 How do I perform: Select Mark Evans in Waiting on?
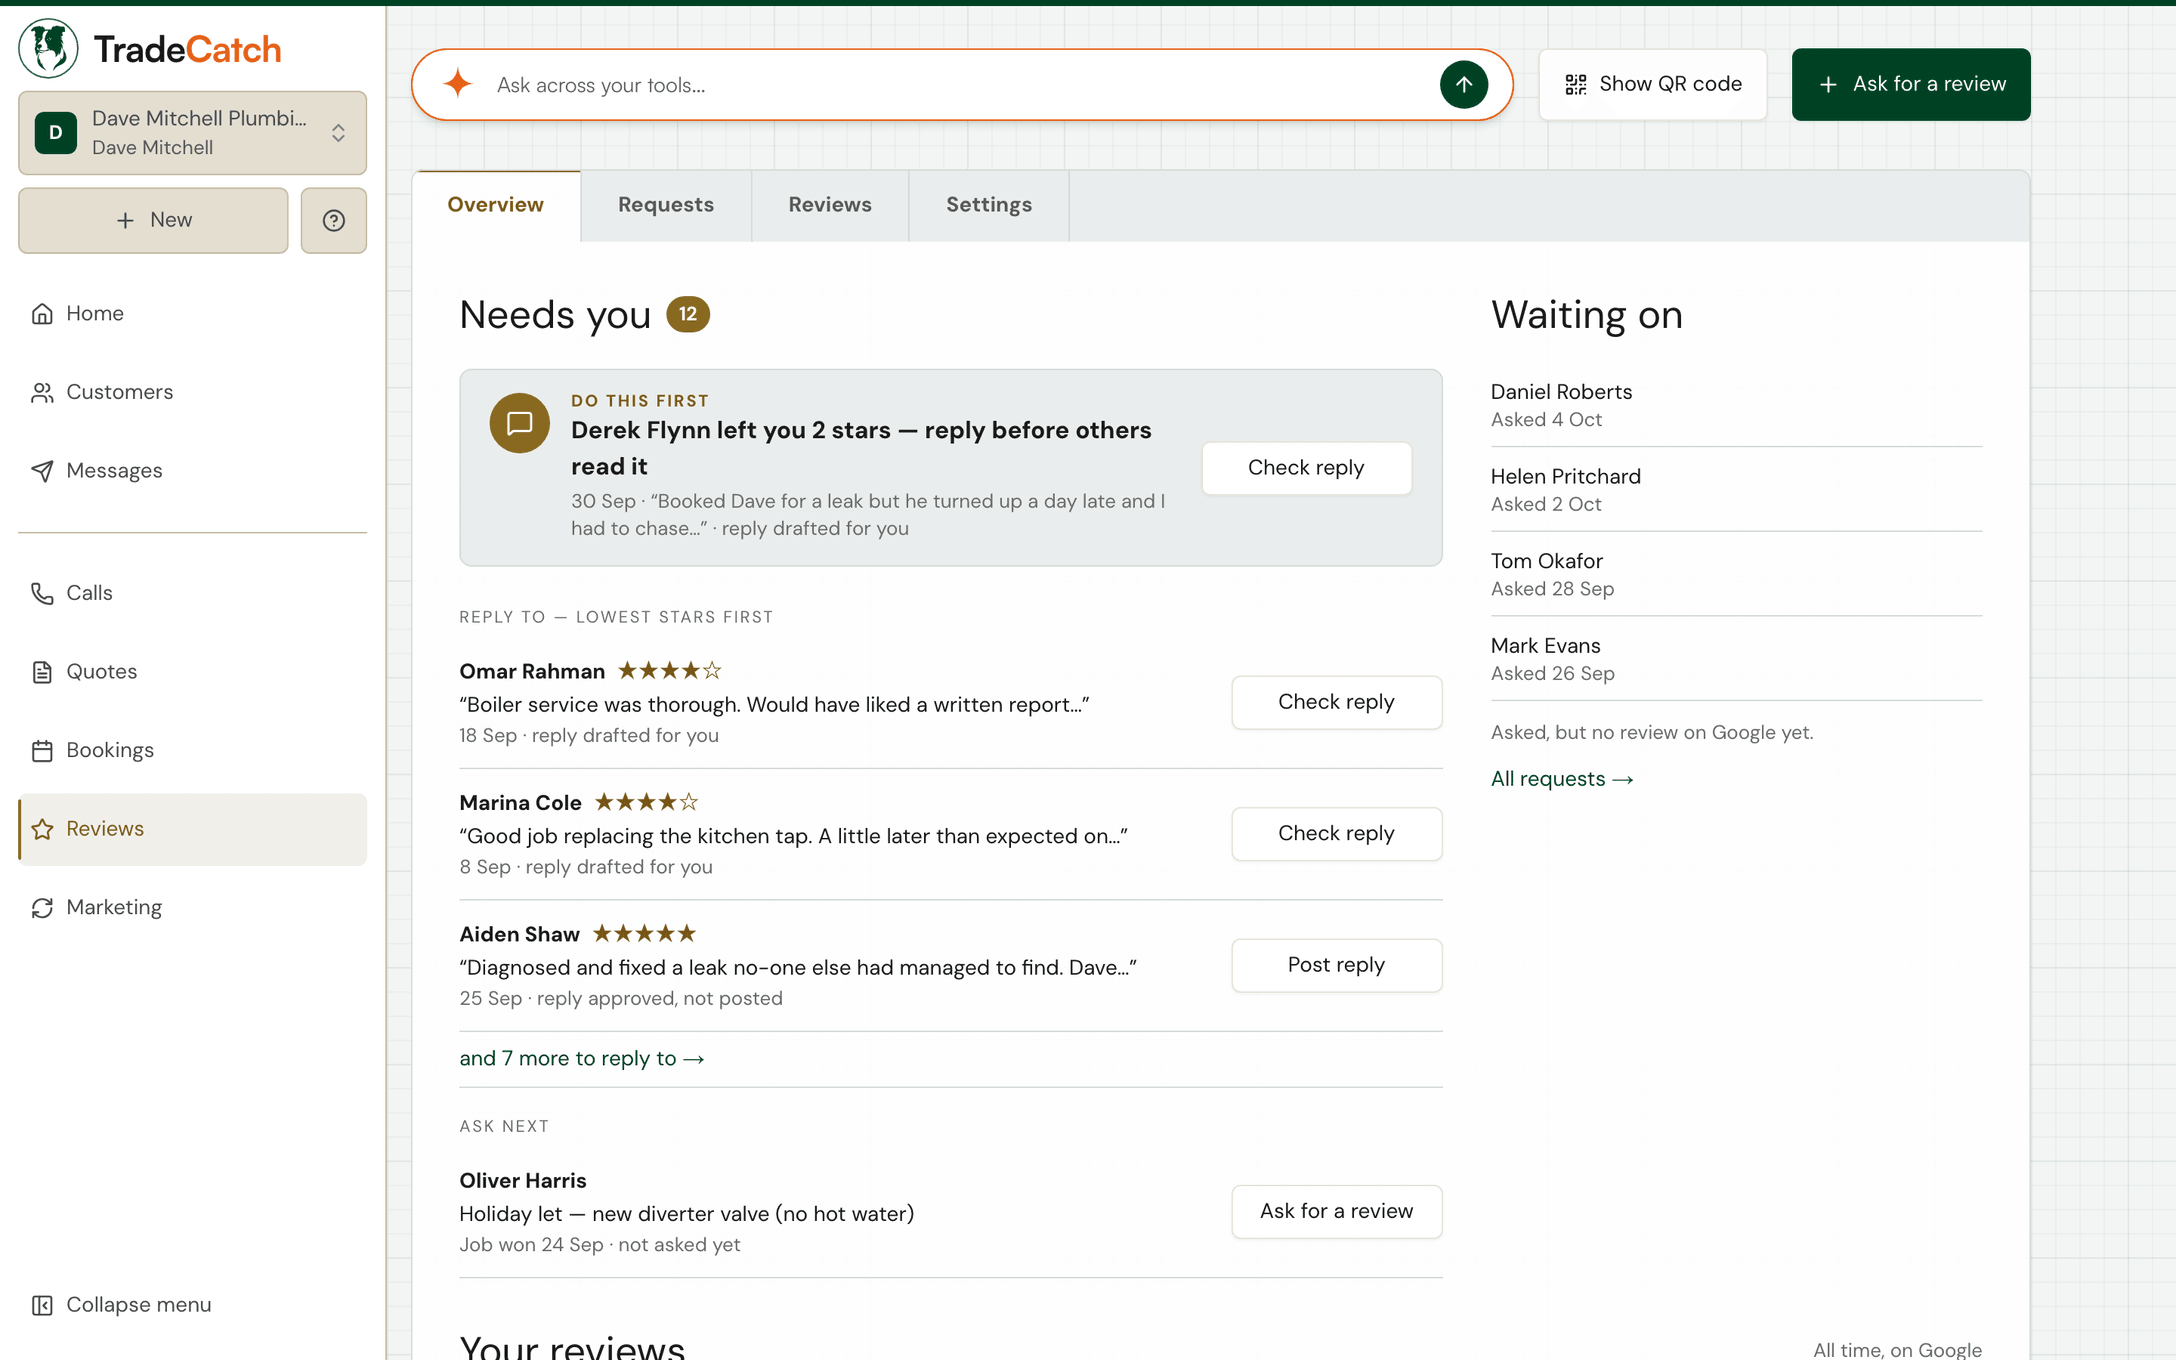click(1736, 659)
